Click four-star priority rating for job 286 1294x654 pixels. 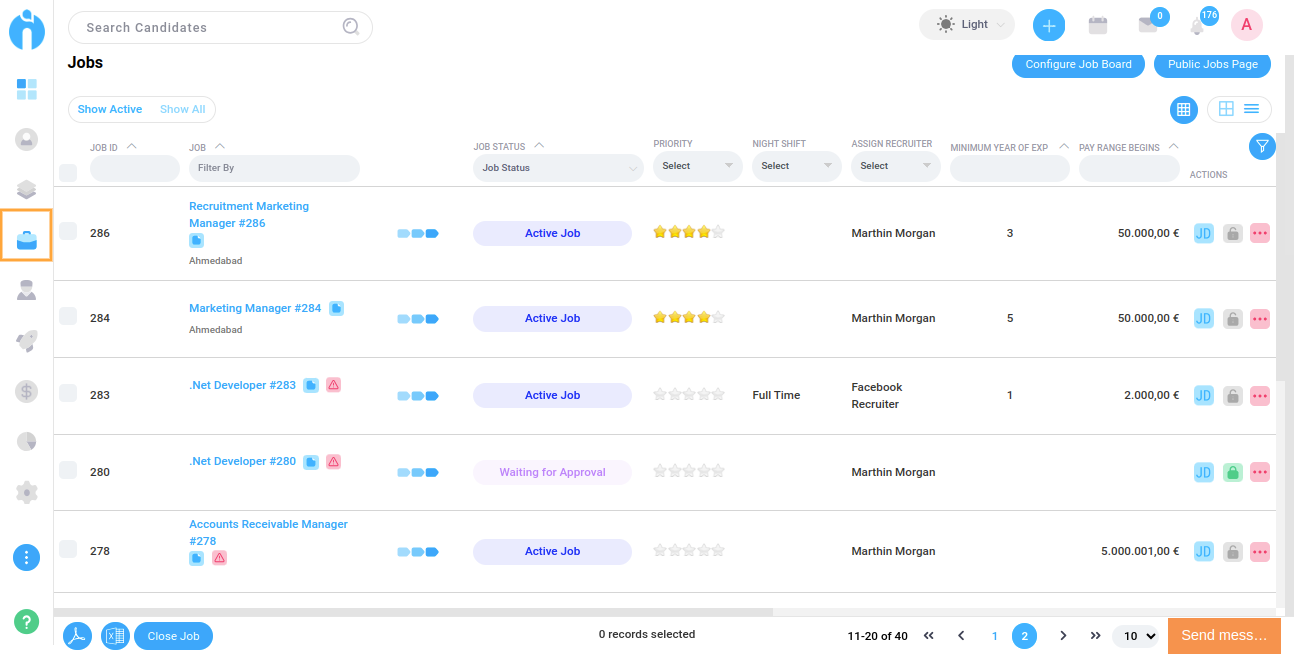point(703,233)
